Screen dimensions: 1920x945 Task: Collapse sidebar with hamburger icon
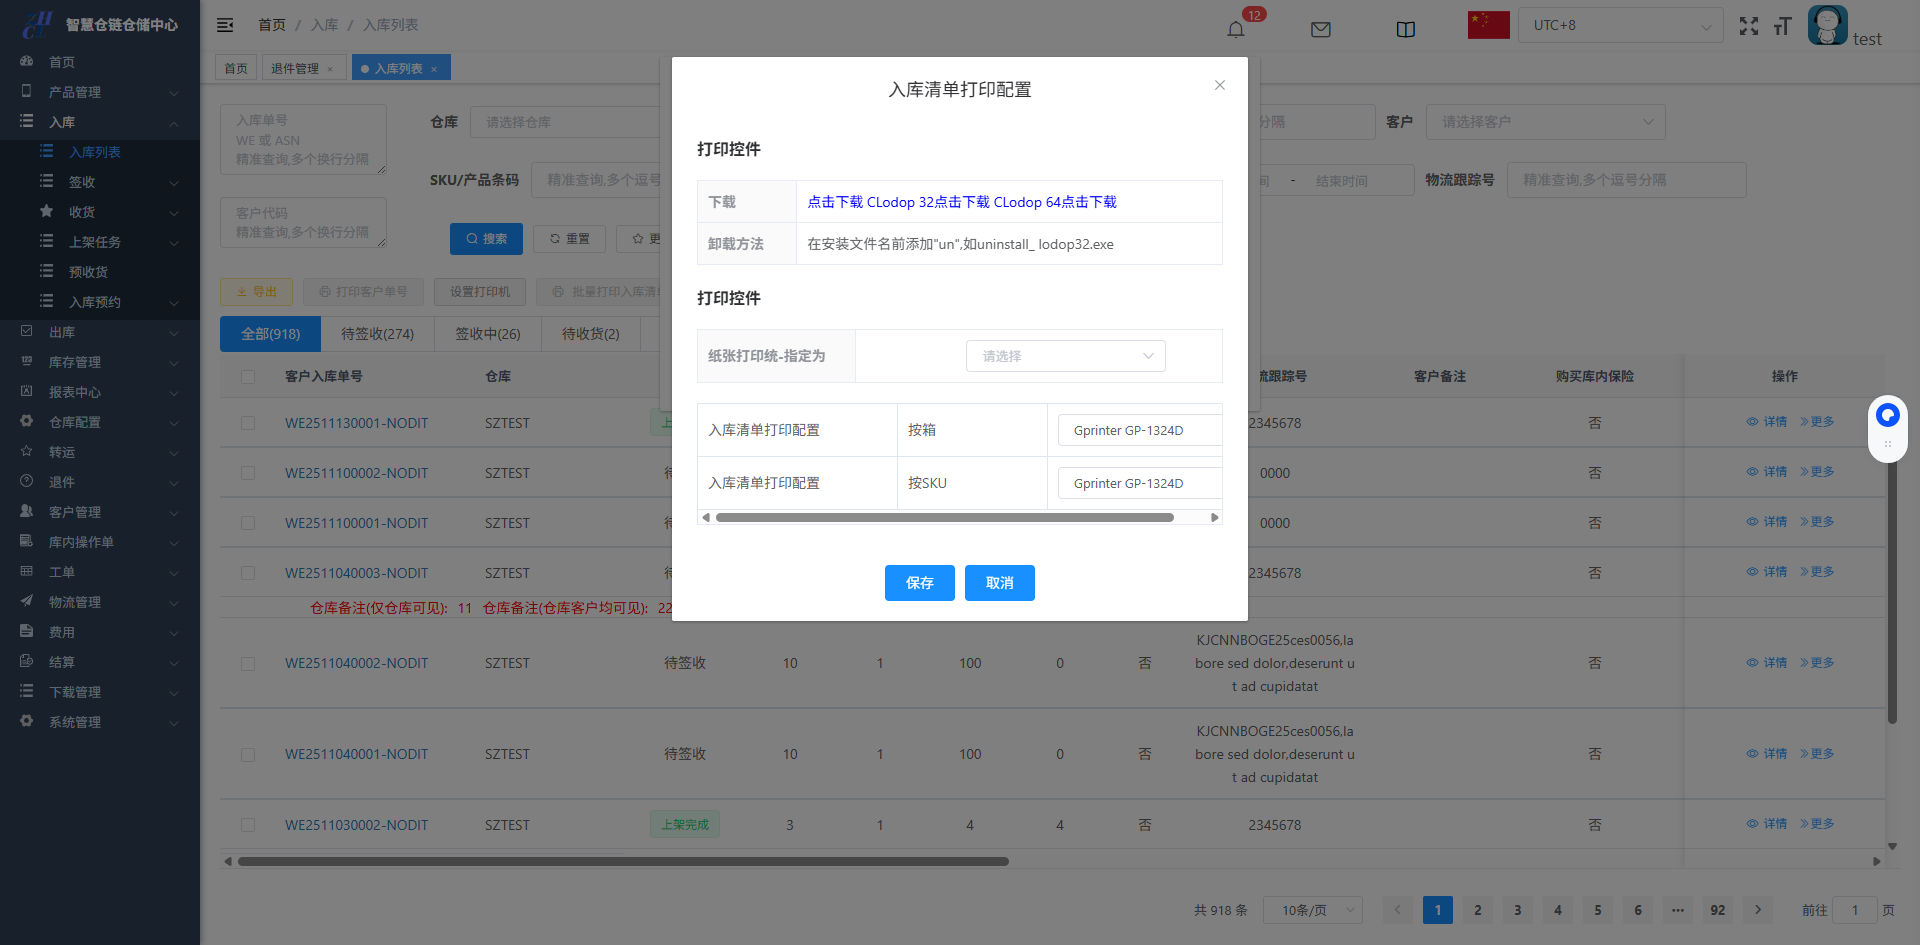[225, 25]
